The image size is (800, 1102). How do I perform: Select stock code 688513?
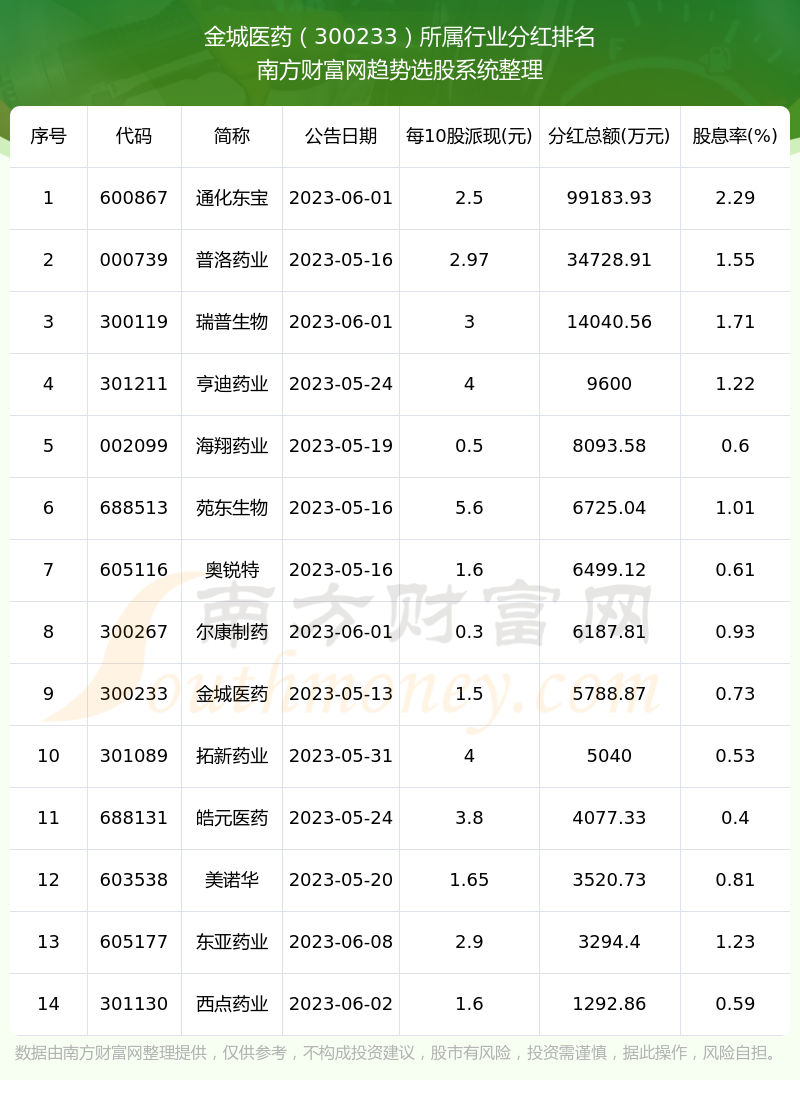134,507
